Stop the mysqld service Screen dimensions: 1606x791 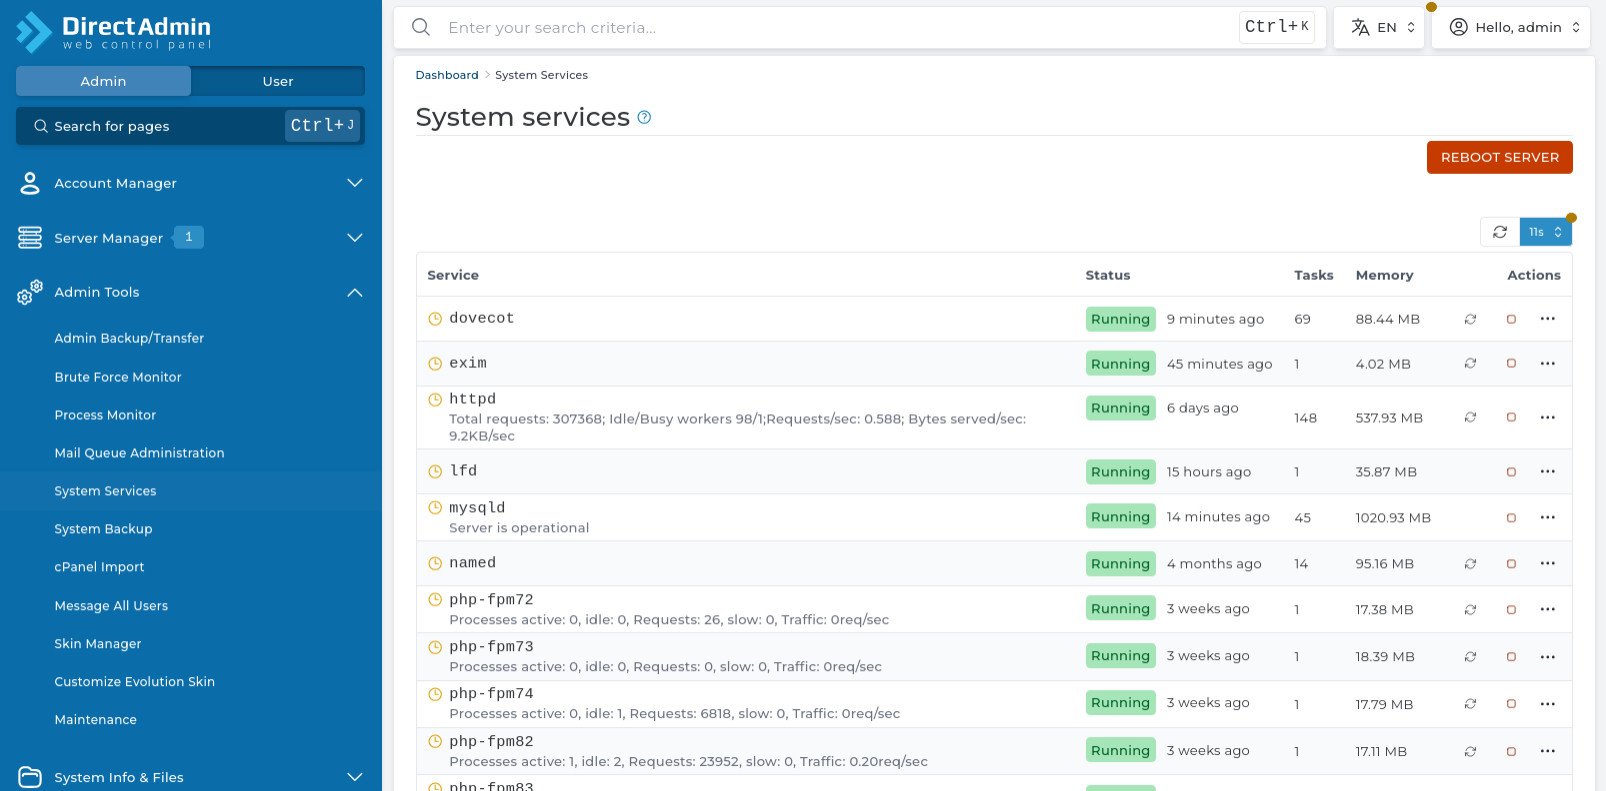1511,518
